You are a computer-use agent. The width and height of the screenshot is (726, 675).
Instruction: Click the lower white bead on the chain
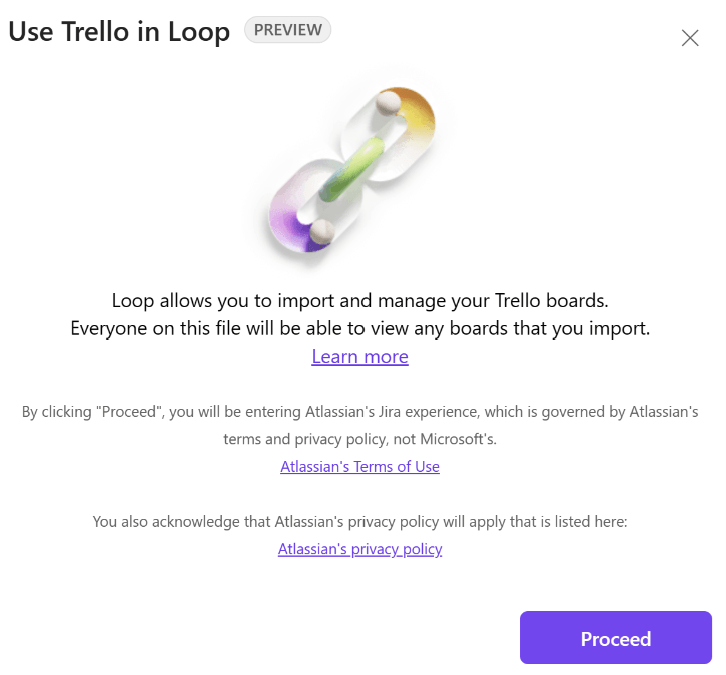tap(321, 232)
